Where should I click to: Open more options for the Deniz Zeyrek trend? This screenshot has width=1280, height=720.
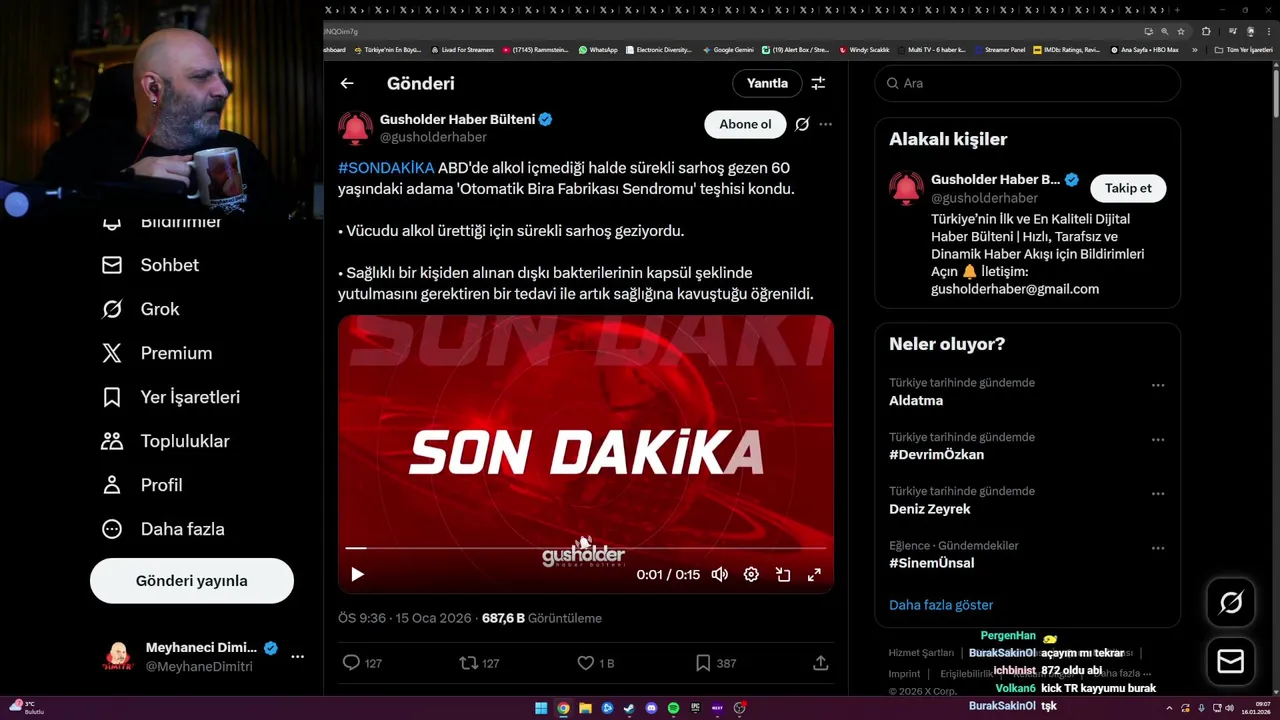pos(1157,494)
